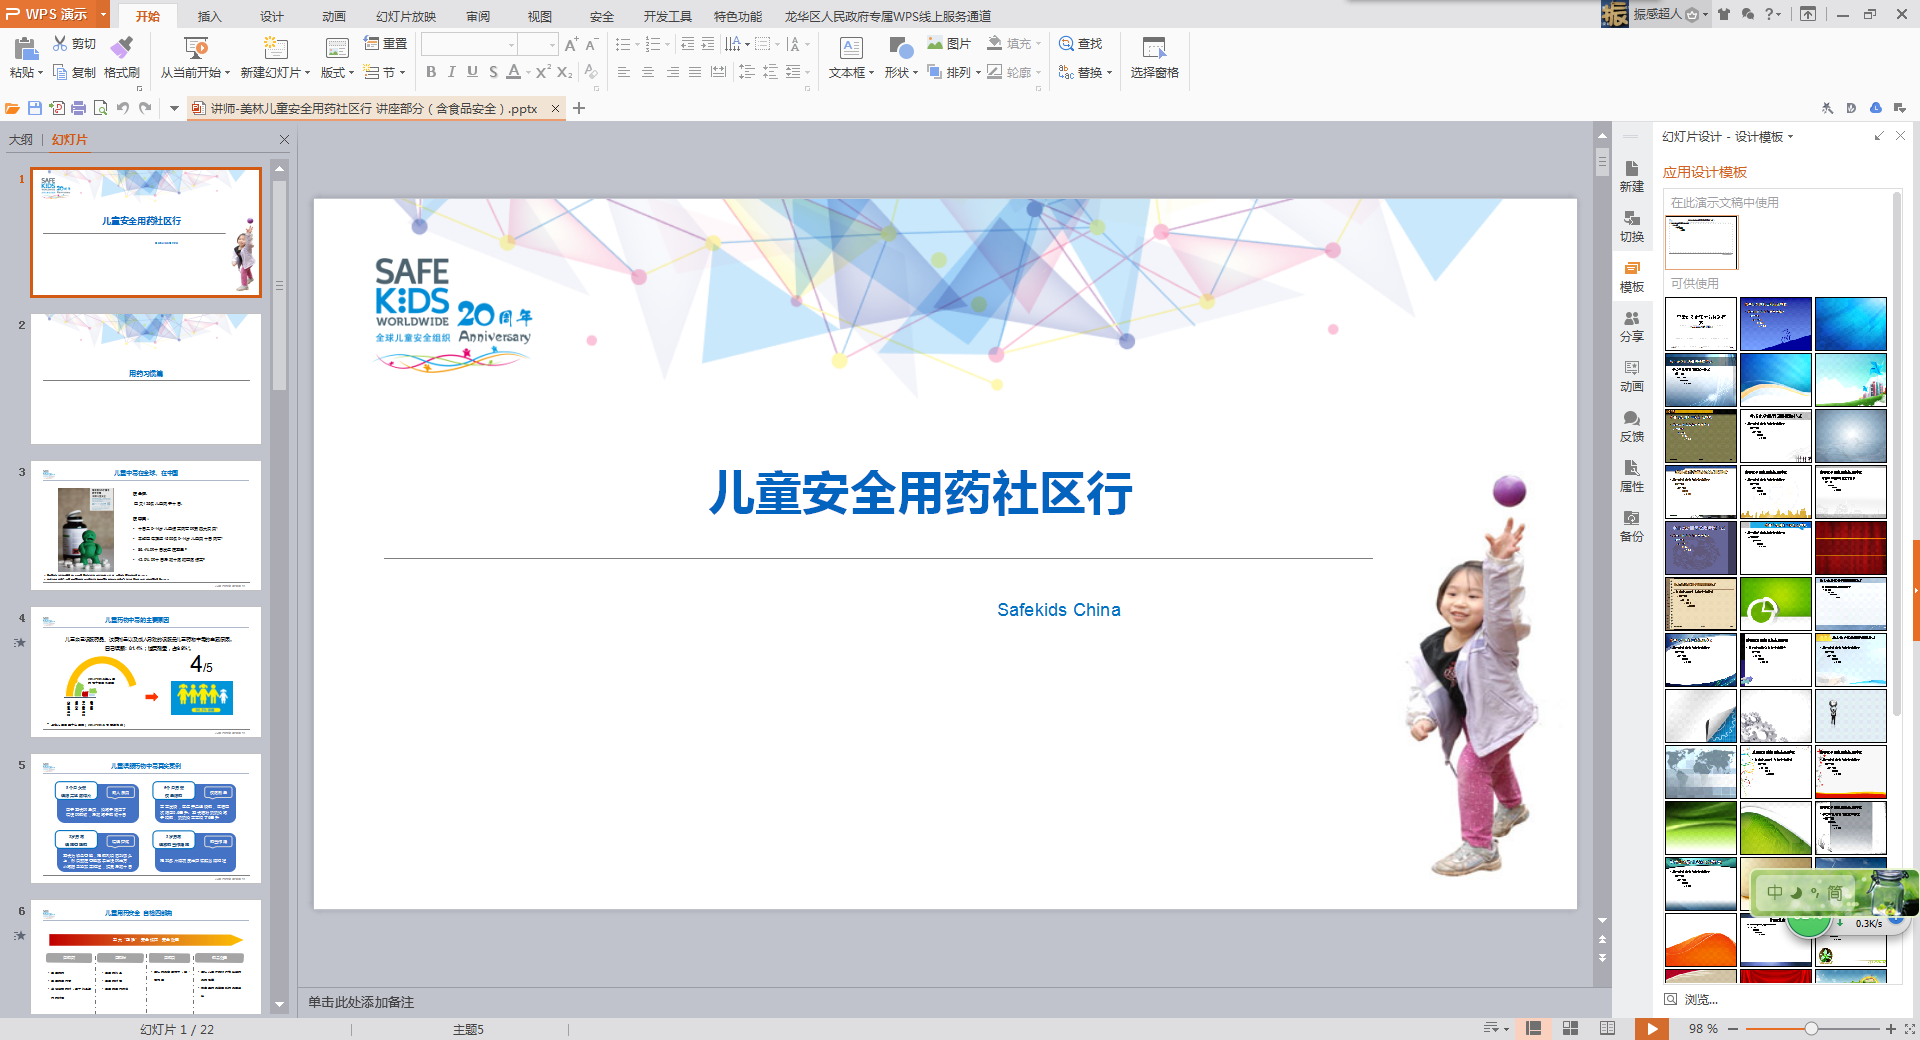Click the Format Painter (格式刷) icon
The image size is (1920, 1040).
[121, 48]
